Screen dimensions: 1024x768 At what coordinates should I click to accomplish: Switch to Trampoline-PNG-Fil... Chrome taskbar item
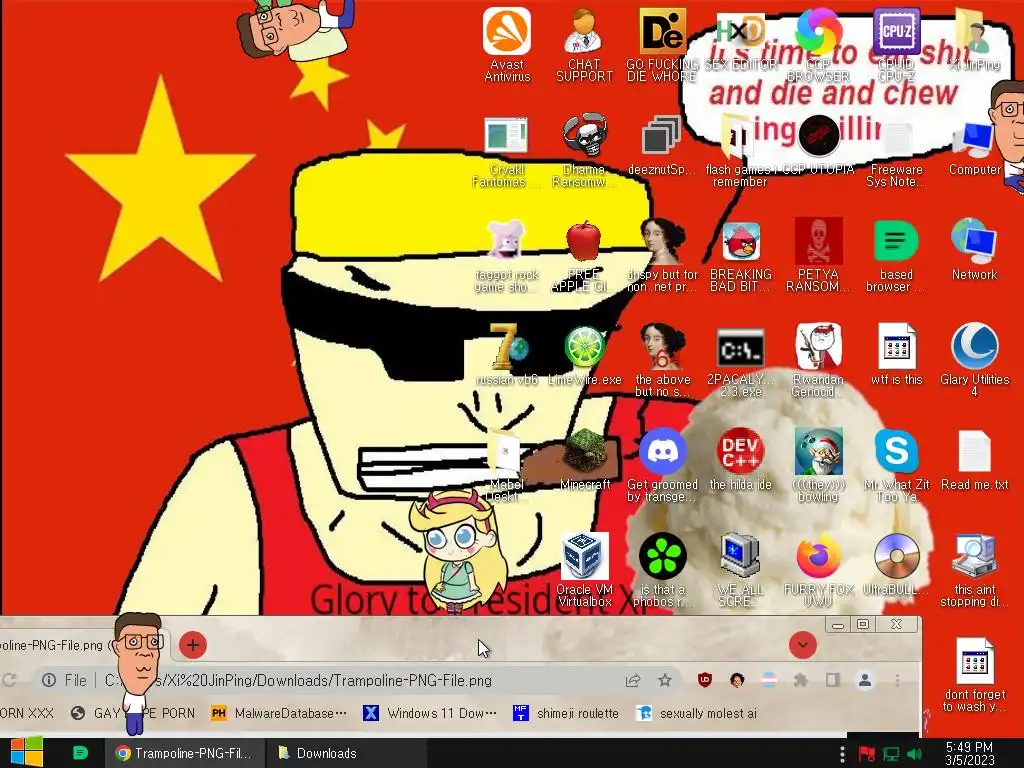tap(184, 753)
